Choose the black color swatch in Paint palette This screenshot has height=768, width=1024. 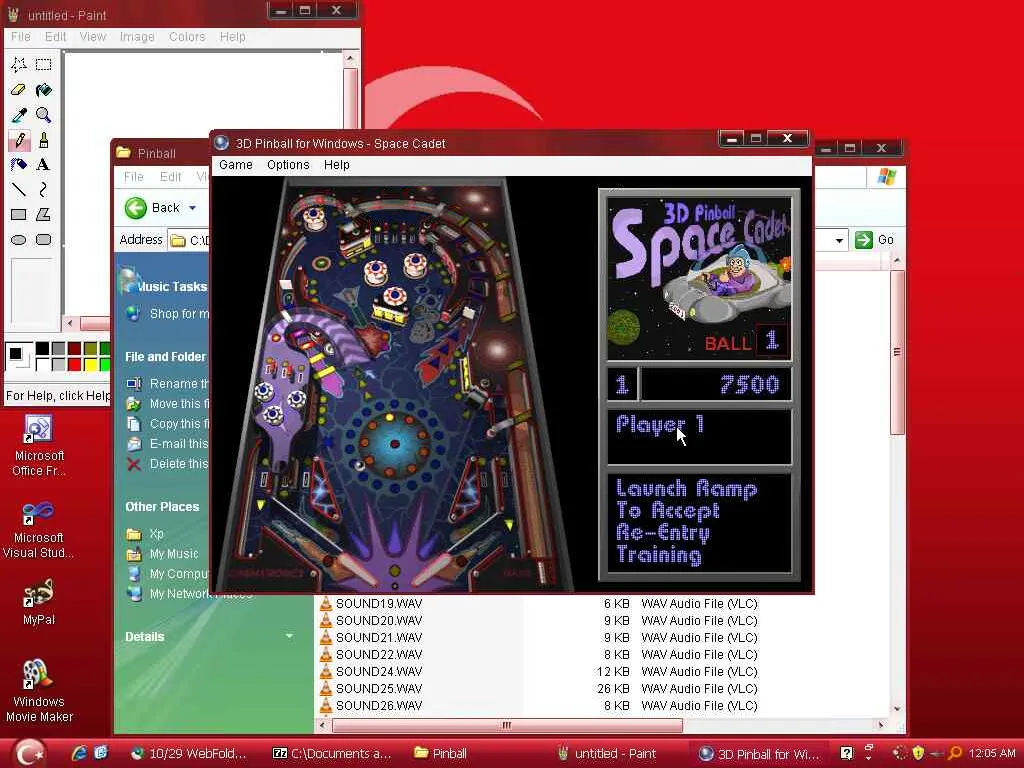[42, 349]
